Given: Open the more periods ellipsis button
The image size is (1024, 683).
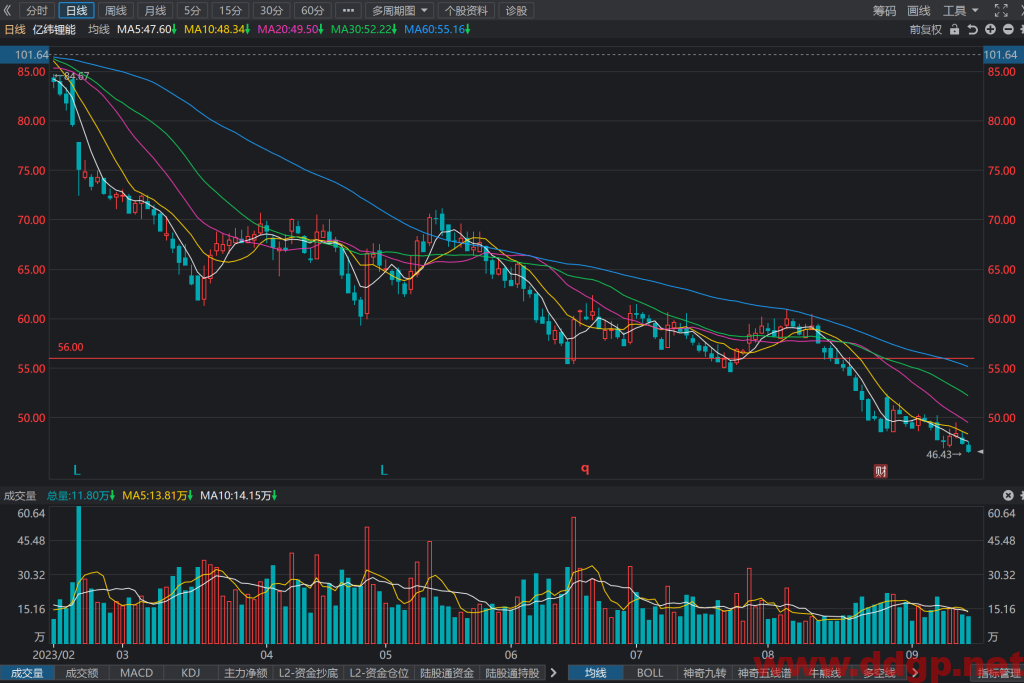Looking at the screenshot, I should [348, 10].
